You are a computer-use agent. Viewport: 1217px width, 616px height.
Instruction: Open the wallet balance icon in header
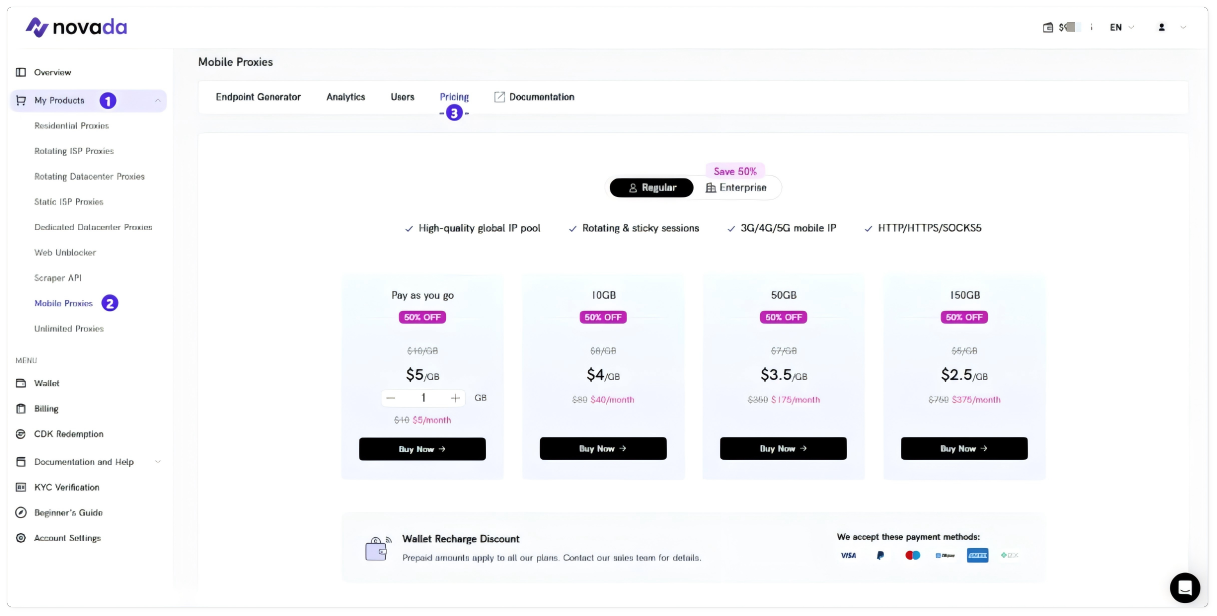click(x=1048, y=28)
